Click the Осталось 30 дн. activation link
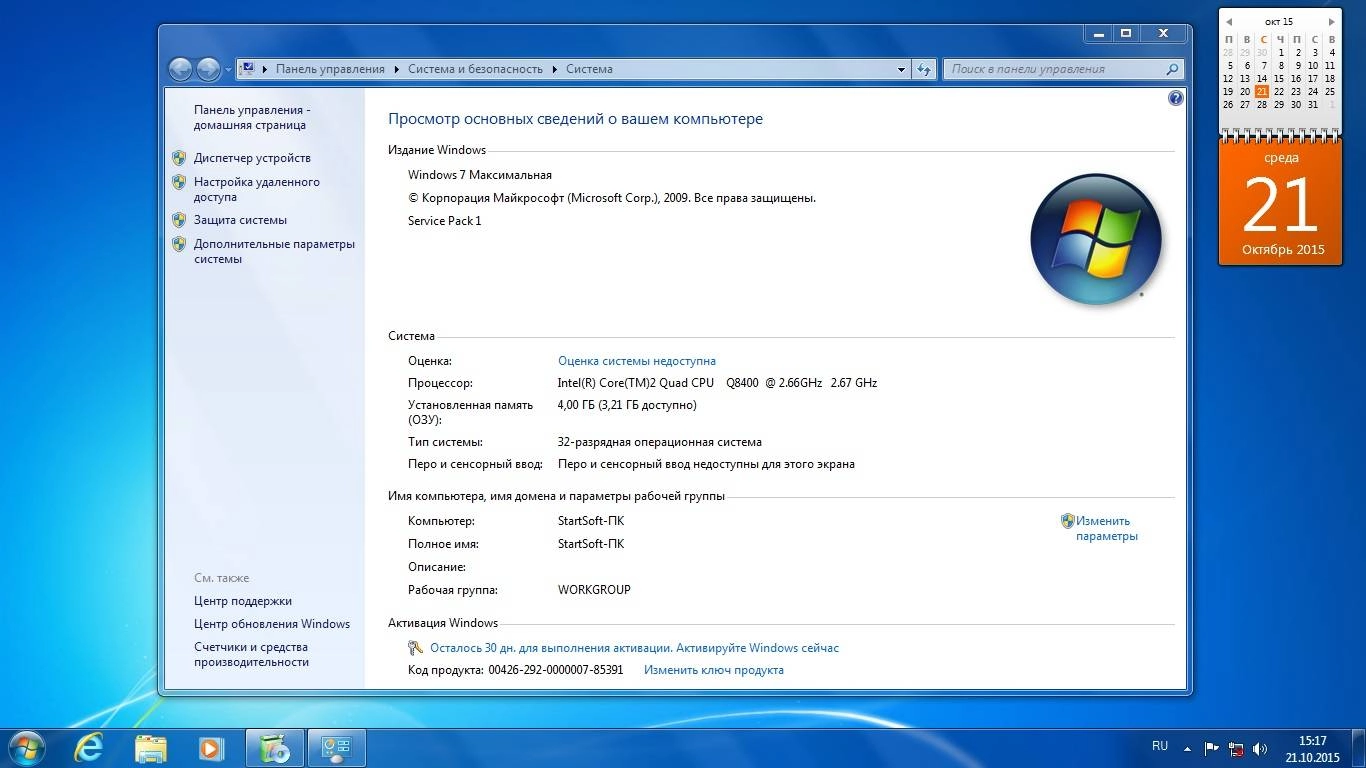1366x768 pixels. tap(634, 648)
